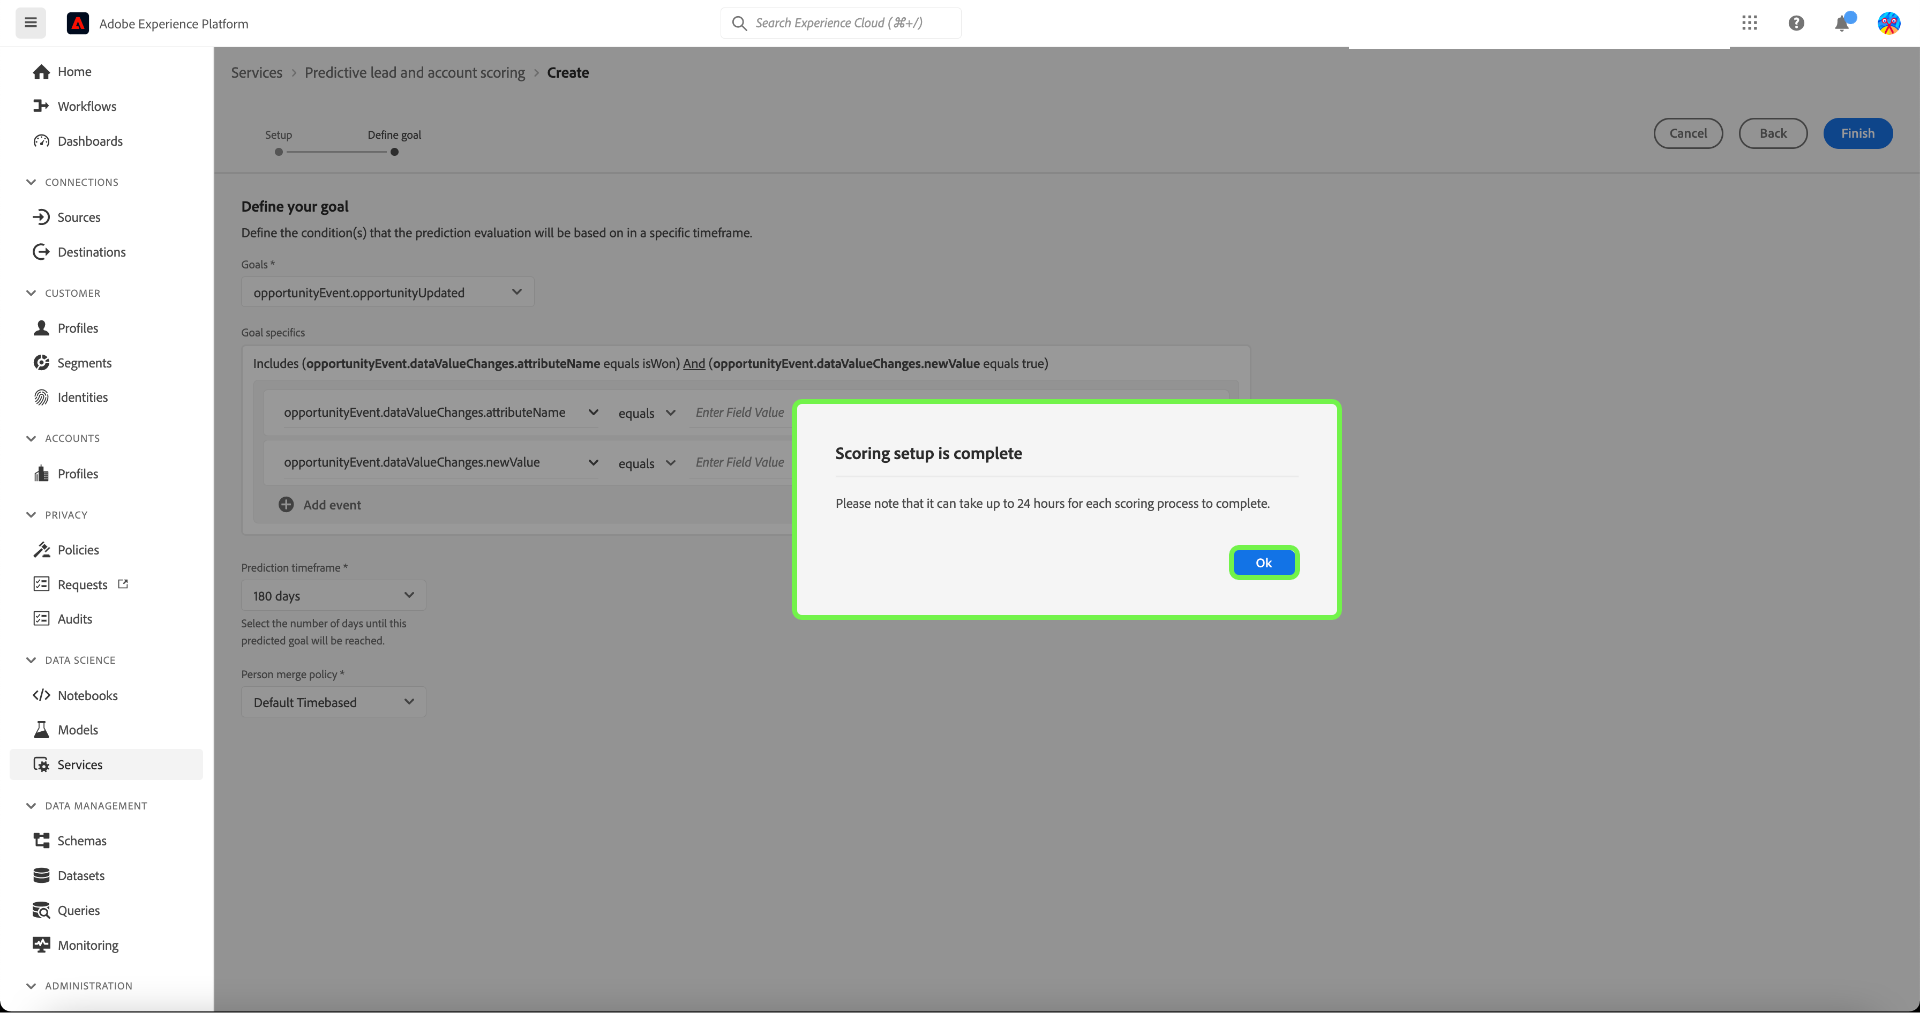Collapse the Privacy section

[x=31, y=515]
